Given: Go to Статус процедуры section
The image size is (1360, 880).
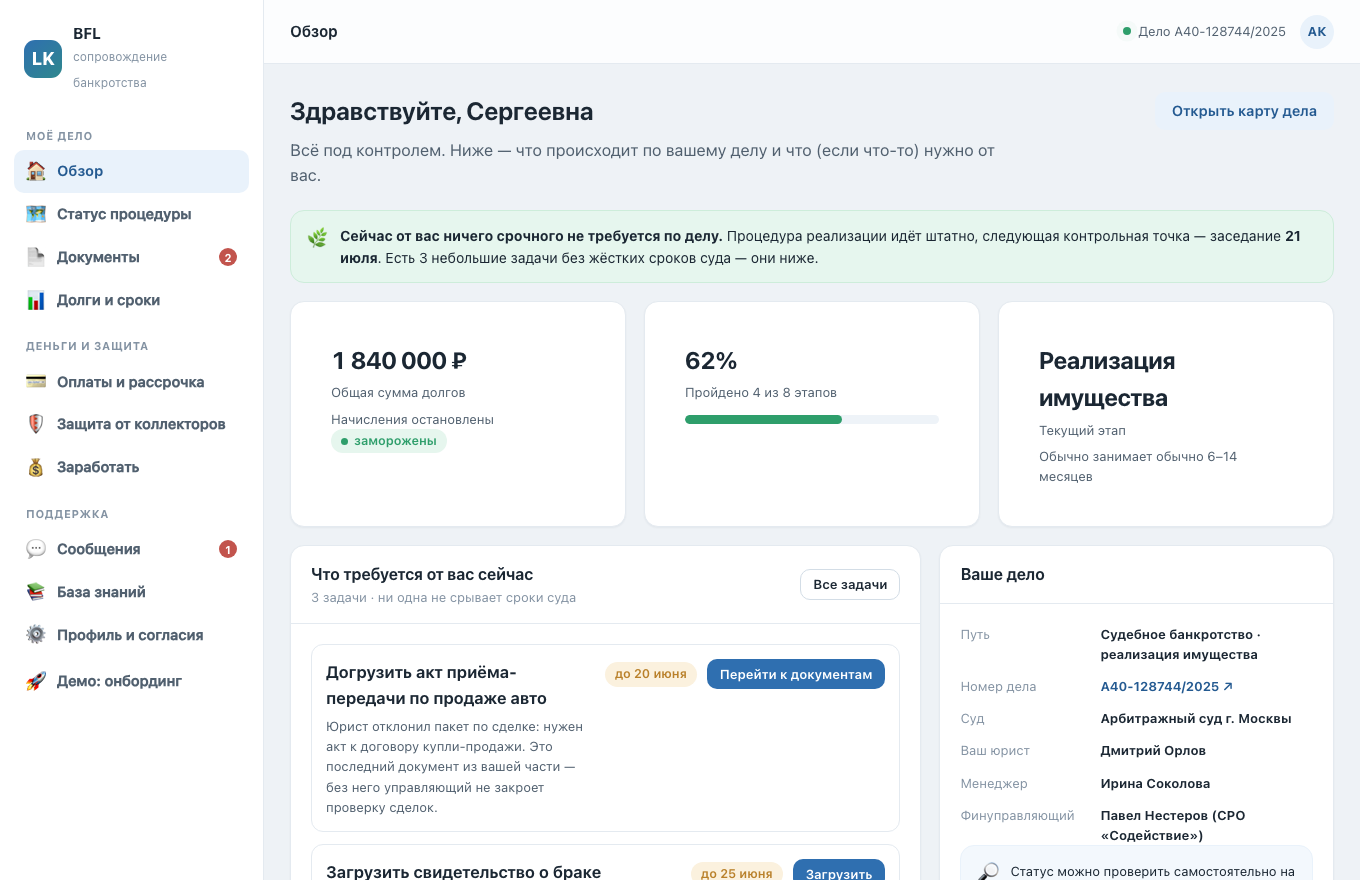Looking at the screenshot, I should [x=131, y=214].
